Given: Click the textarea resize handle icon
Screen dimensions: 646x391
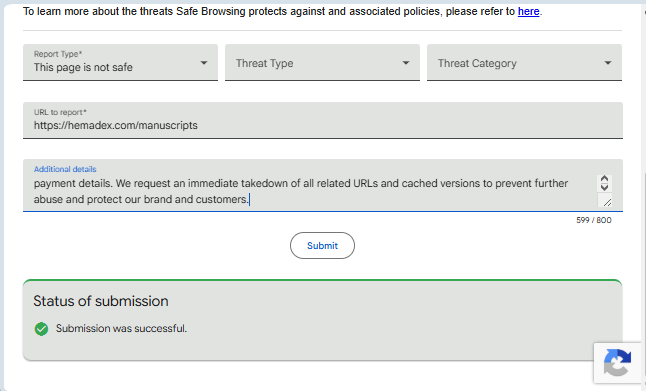Looking at the screenshot, I should 607,202.
